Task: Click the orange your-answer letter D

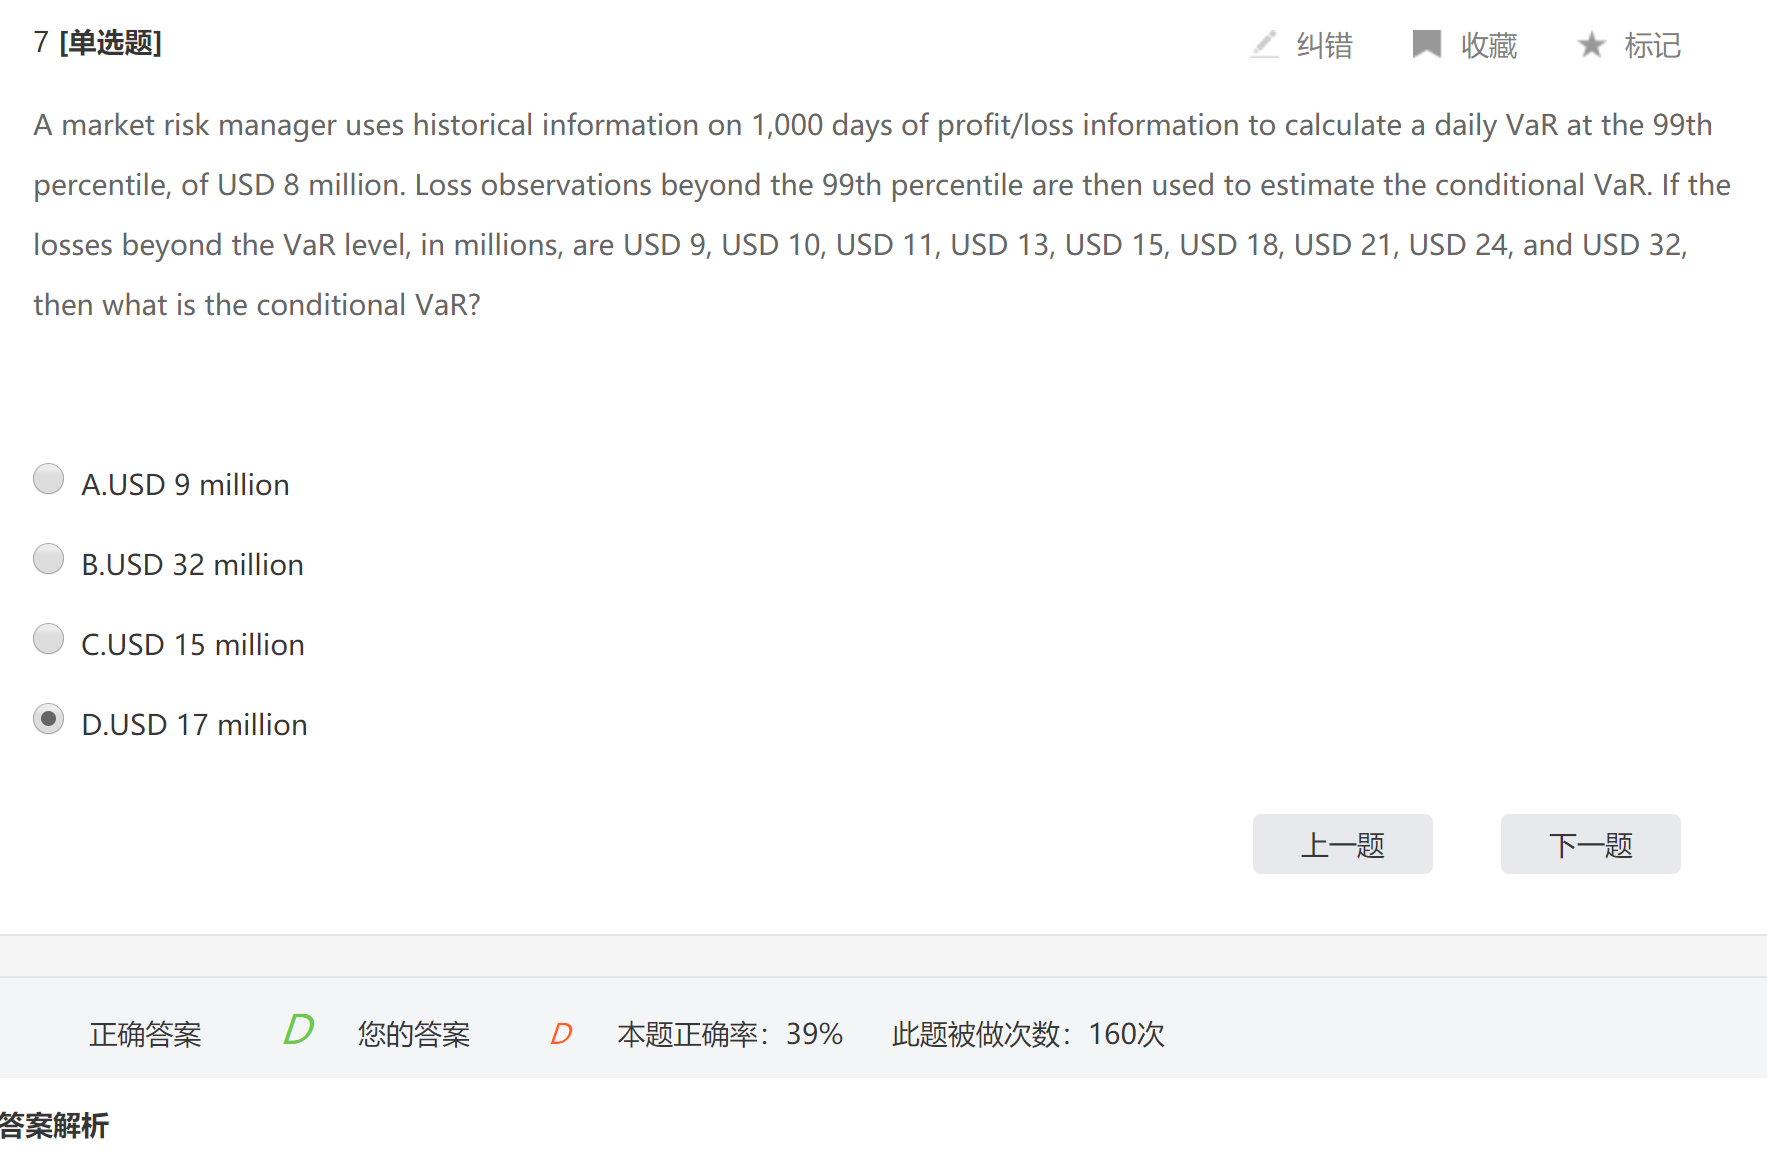Action: (561, 1034)
